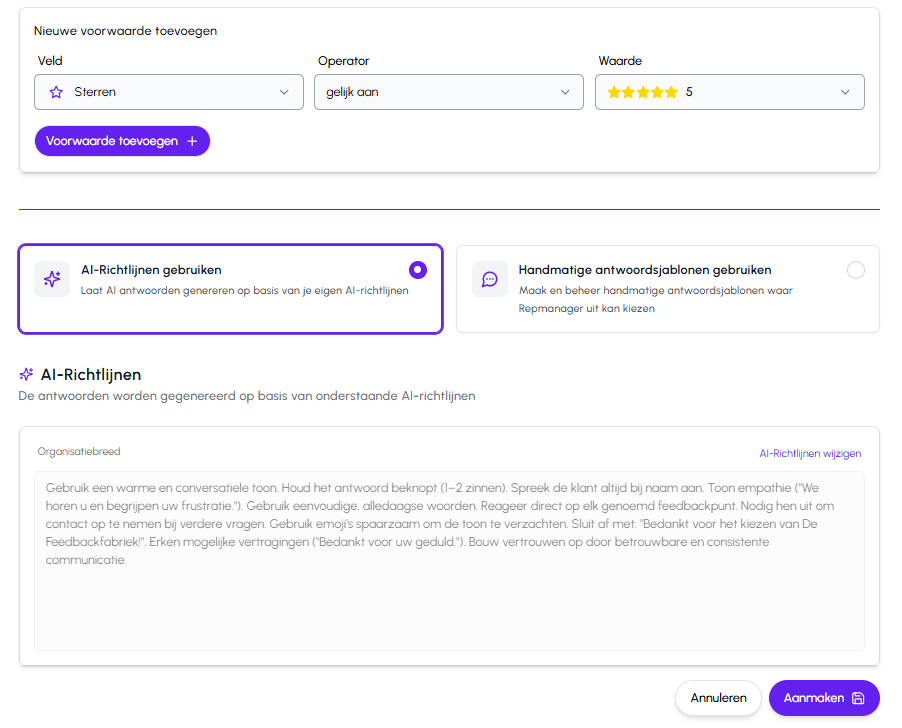Open the Waarde dropdown showing 5 stars

[x=729, y=92]
